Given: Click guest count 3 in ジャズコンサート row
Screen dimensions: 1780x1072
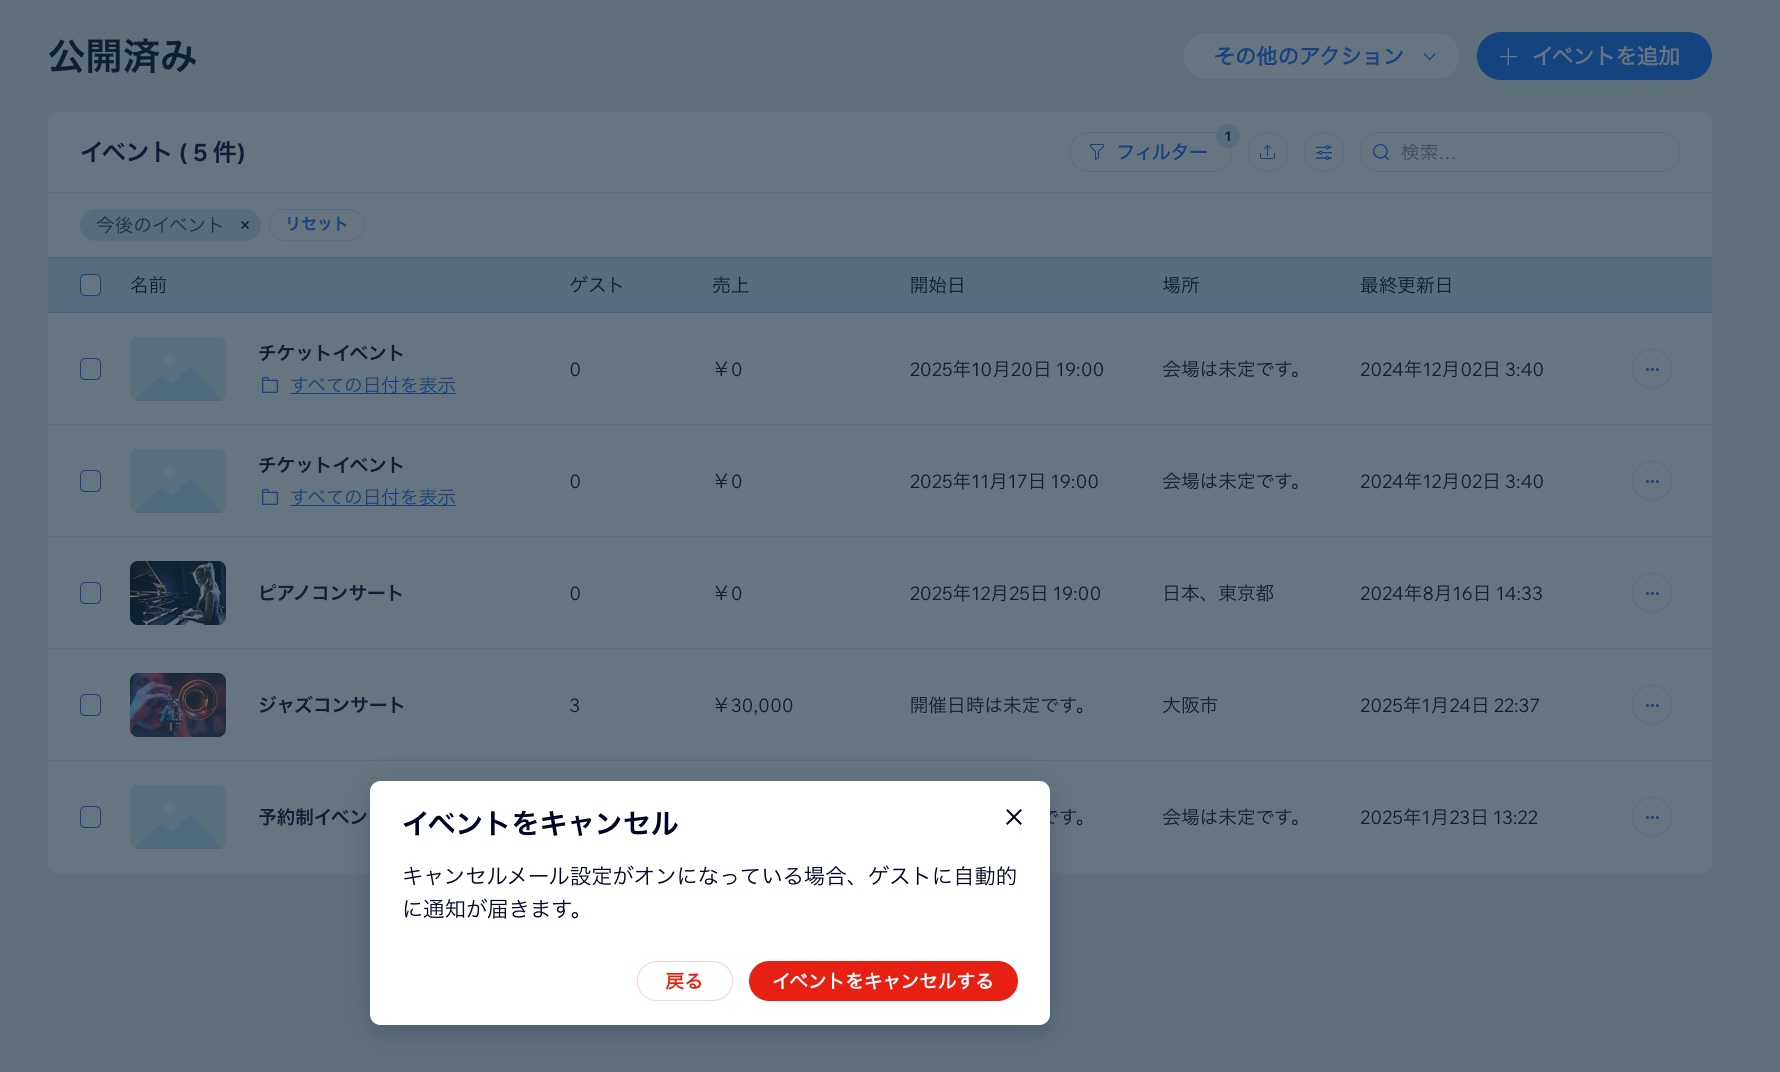Looking at the screenshot, I should 575,705.
